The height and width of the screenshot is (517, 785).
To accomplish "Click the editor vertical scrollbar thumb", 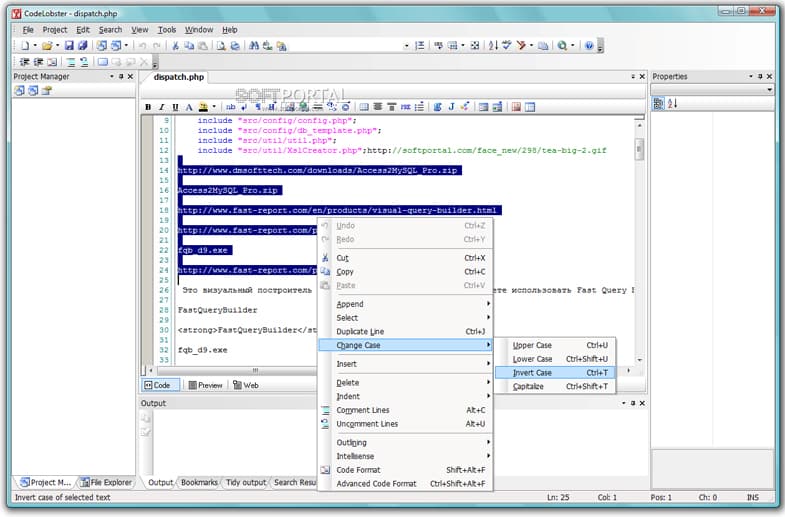I will (x=639, y=149).
